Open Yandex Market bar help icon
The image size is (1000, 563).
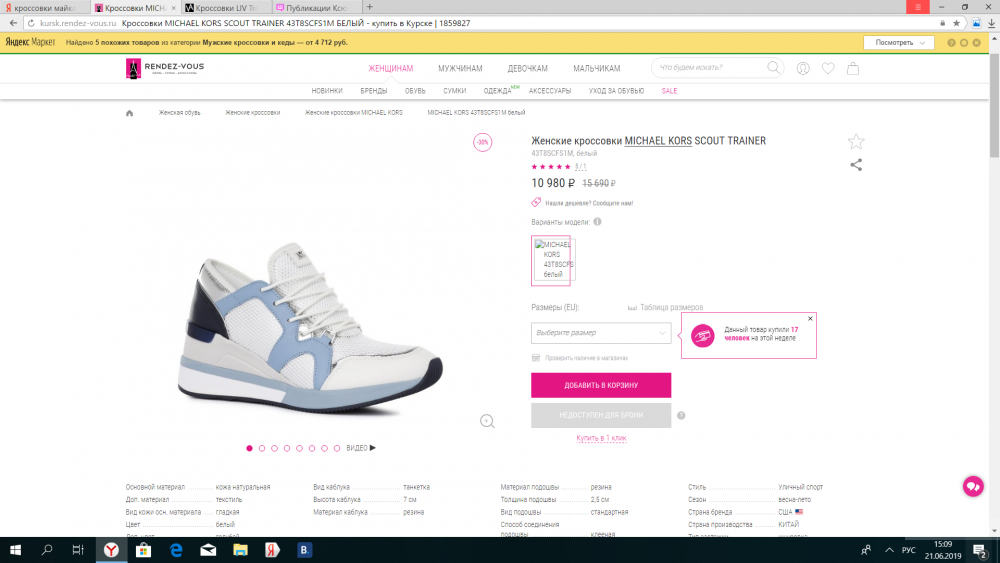coord(952,43)
